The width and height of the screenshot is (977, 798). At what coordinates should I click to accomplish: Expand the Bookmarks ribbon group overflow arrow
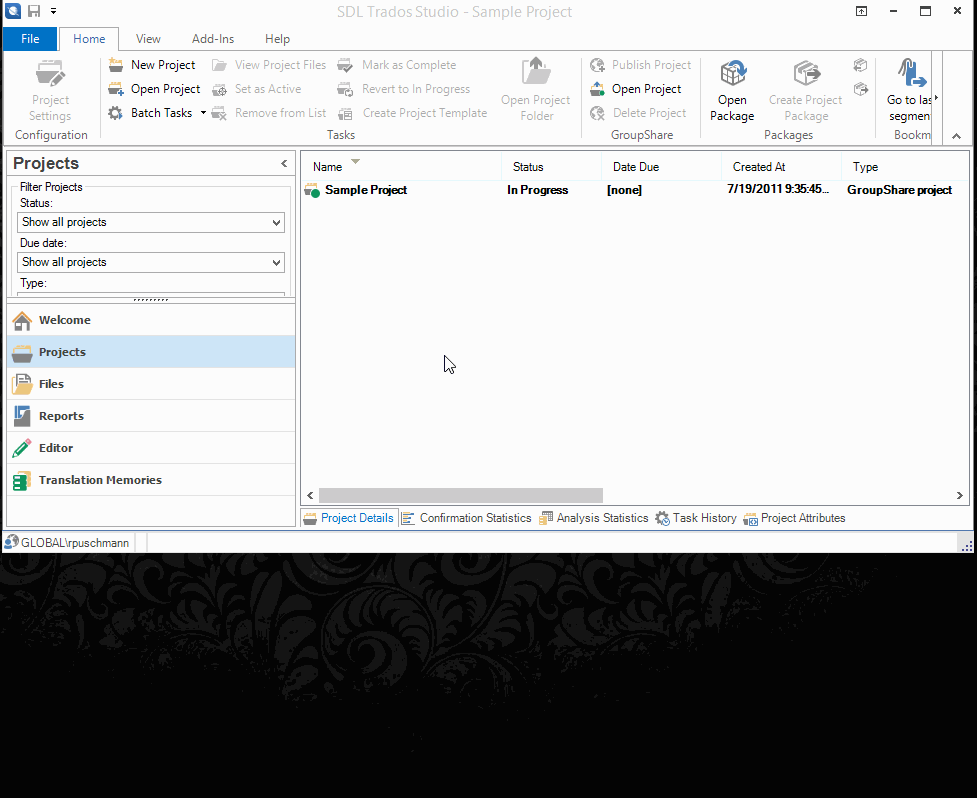(x=936, y=98)
